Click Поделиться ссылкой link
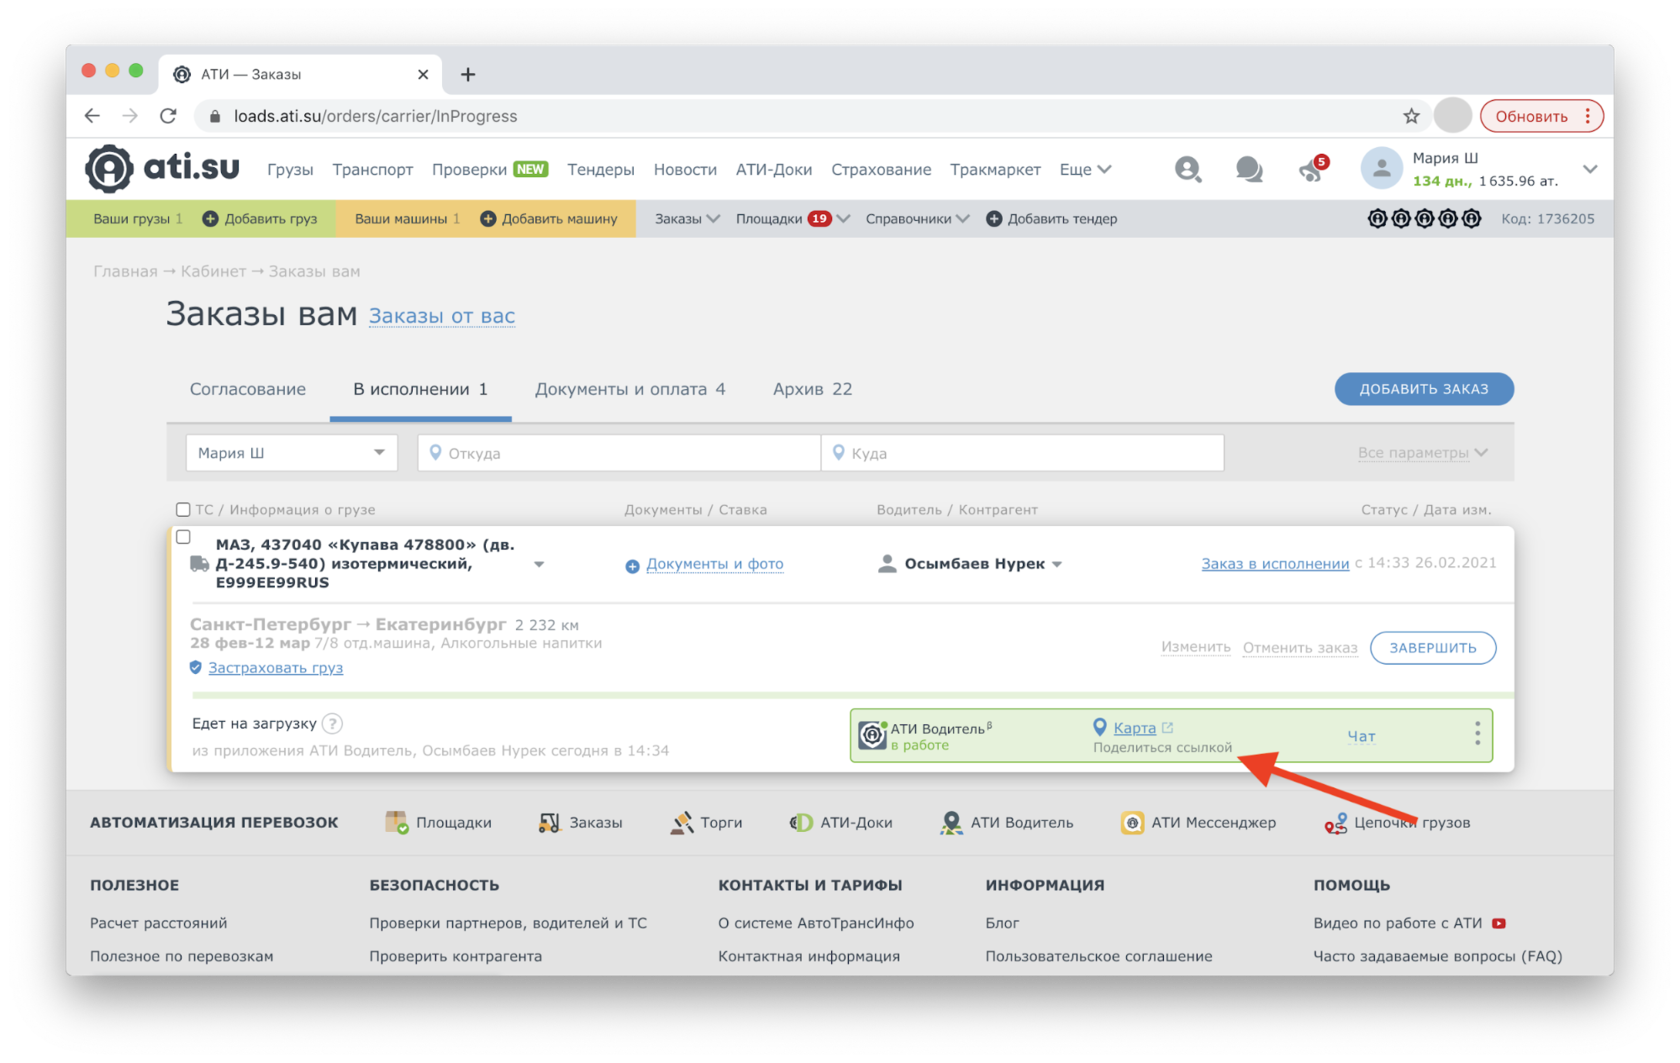1680x1063 pixels. [x=1162, y=747]
